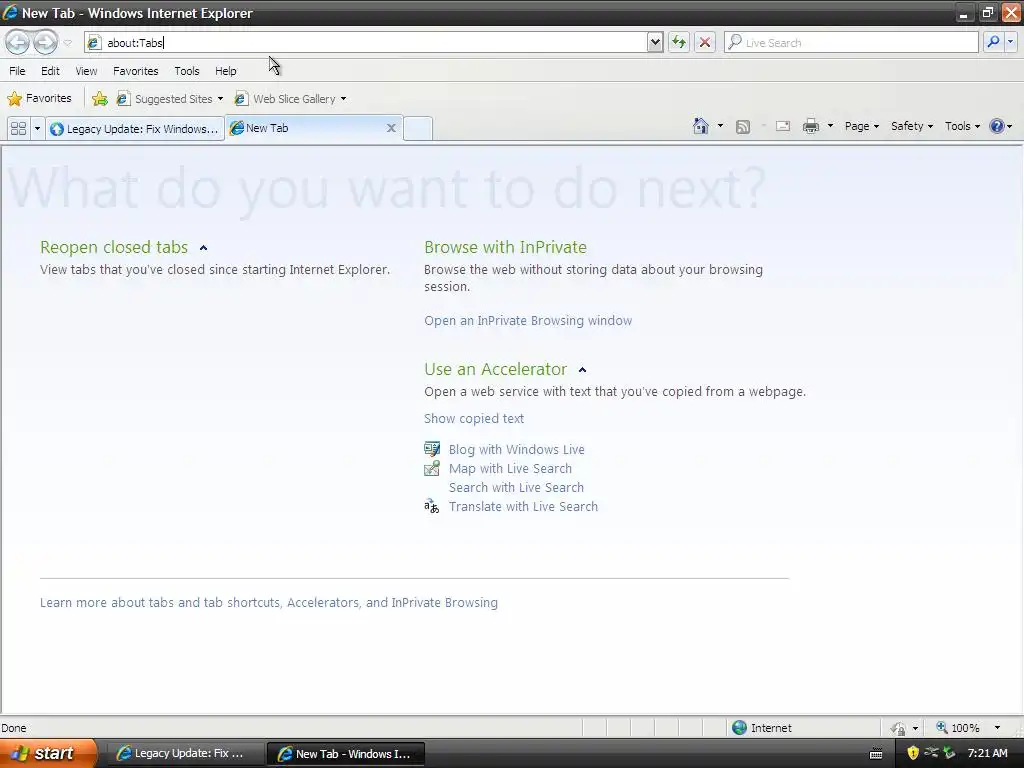This screenshot has width=1024, height=768.
Task: Open the Page command bar menu
Action: [861, 126]
